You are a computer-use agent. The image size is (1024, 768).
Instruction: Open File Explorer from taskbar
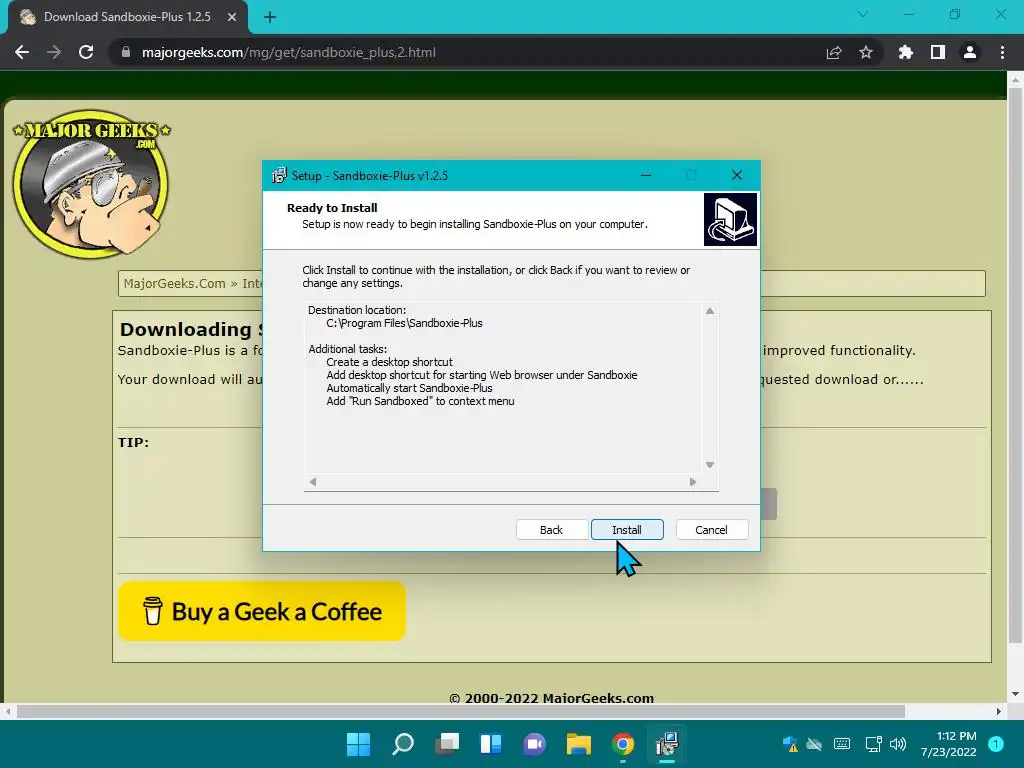[579, 744]
